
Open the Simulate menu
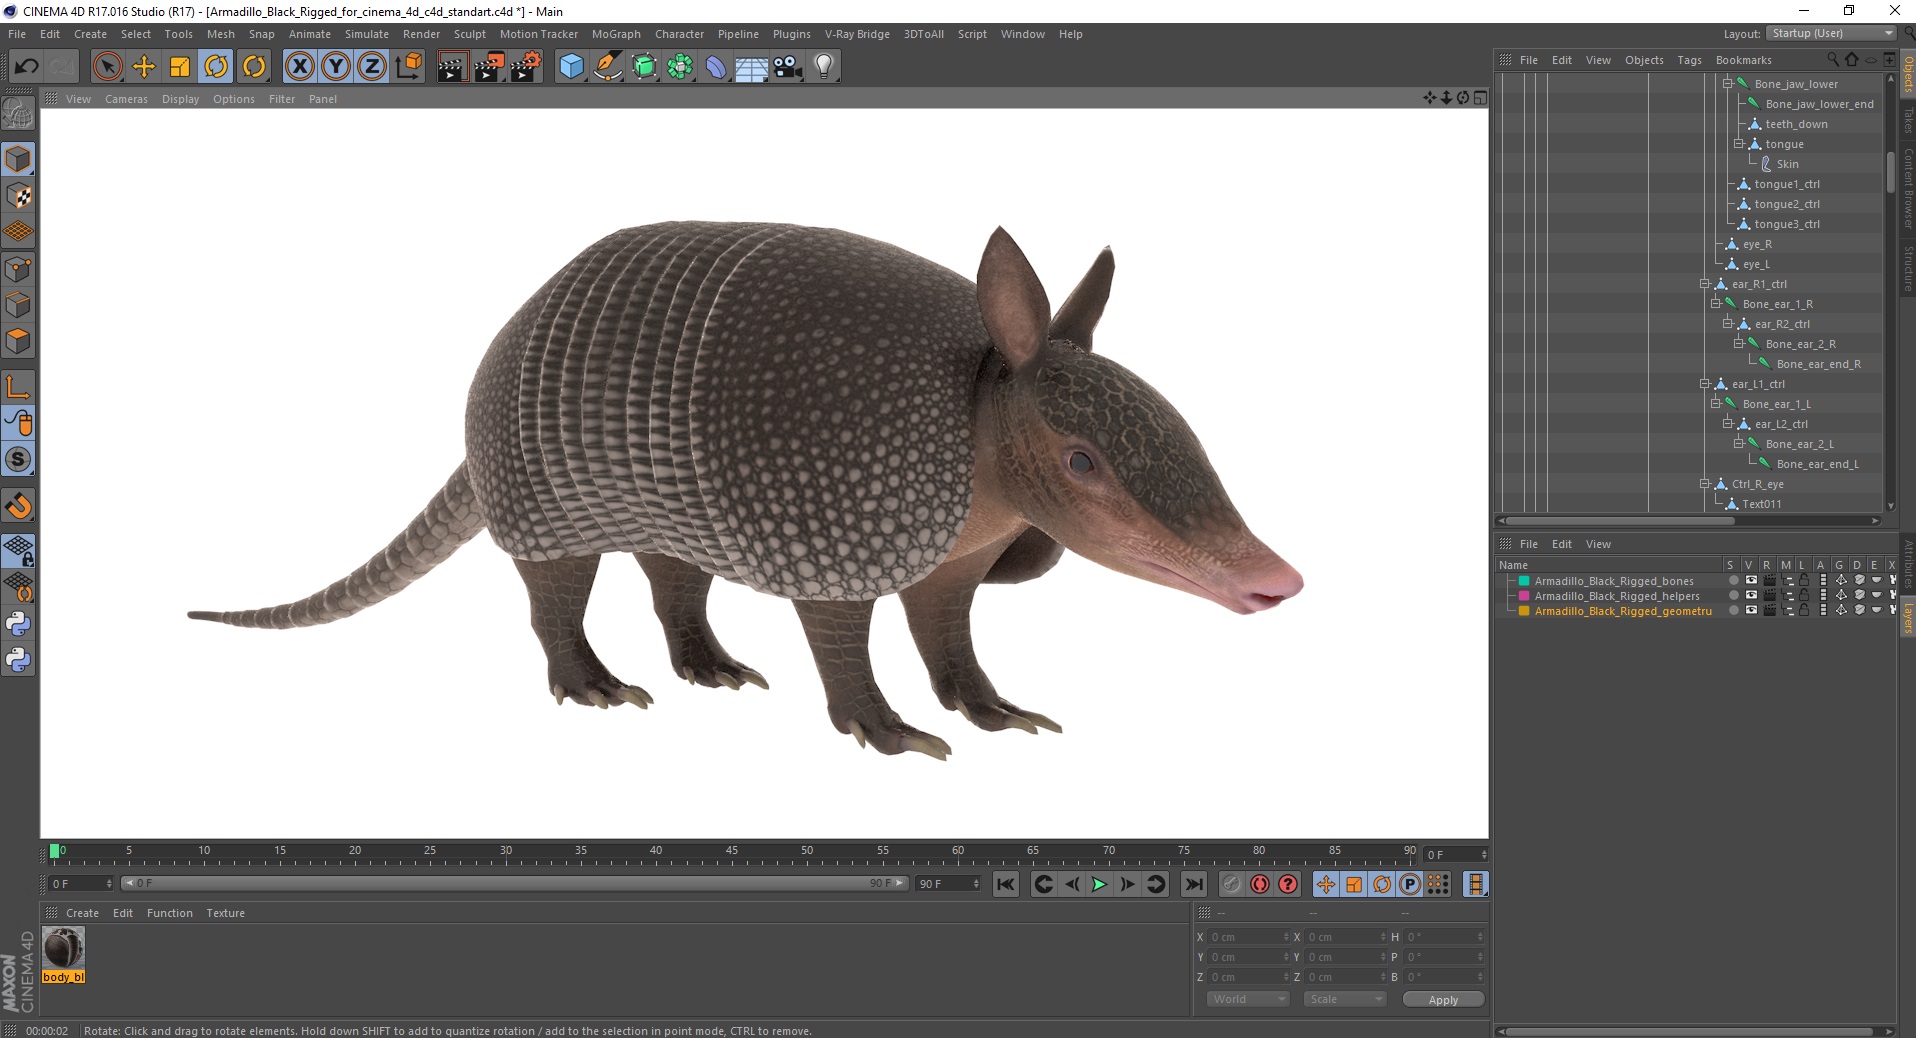tap(366, 34)
